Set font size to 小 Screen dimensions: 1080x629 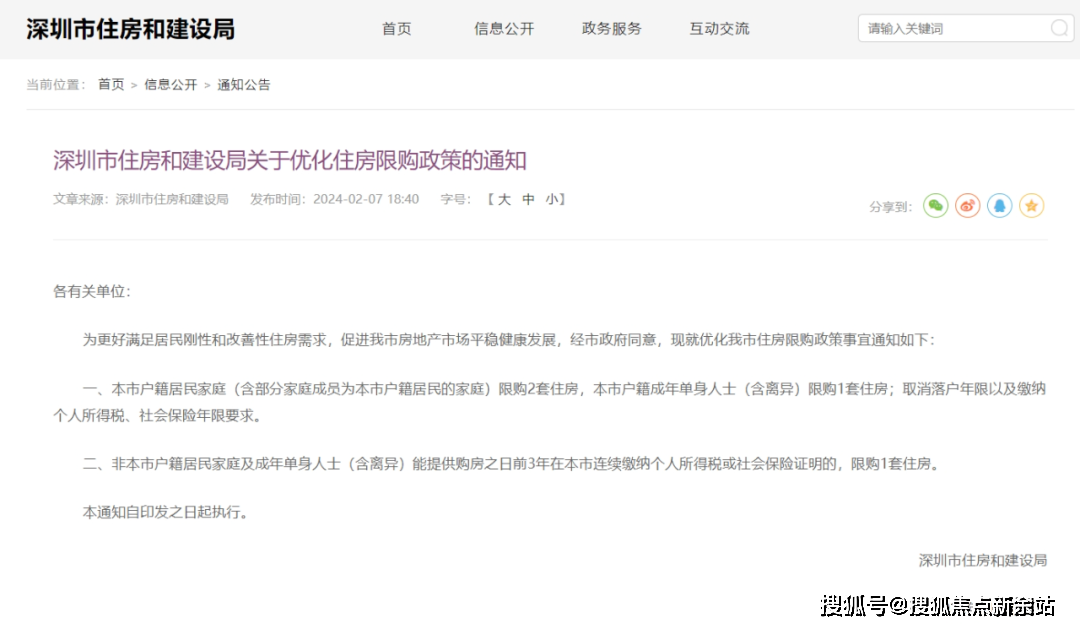click(552, 199)
